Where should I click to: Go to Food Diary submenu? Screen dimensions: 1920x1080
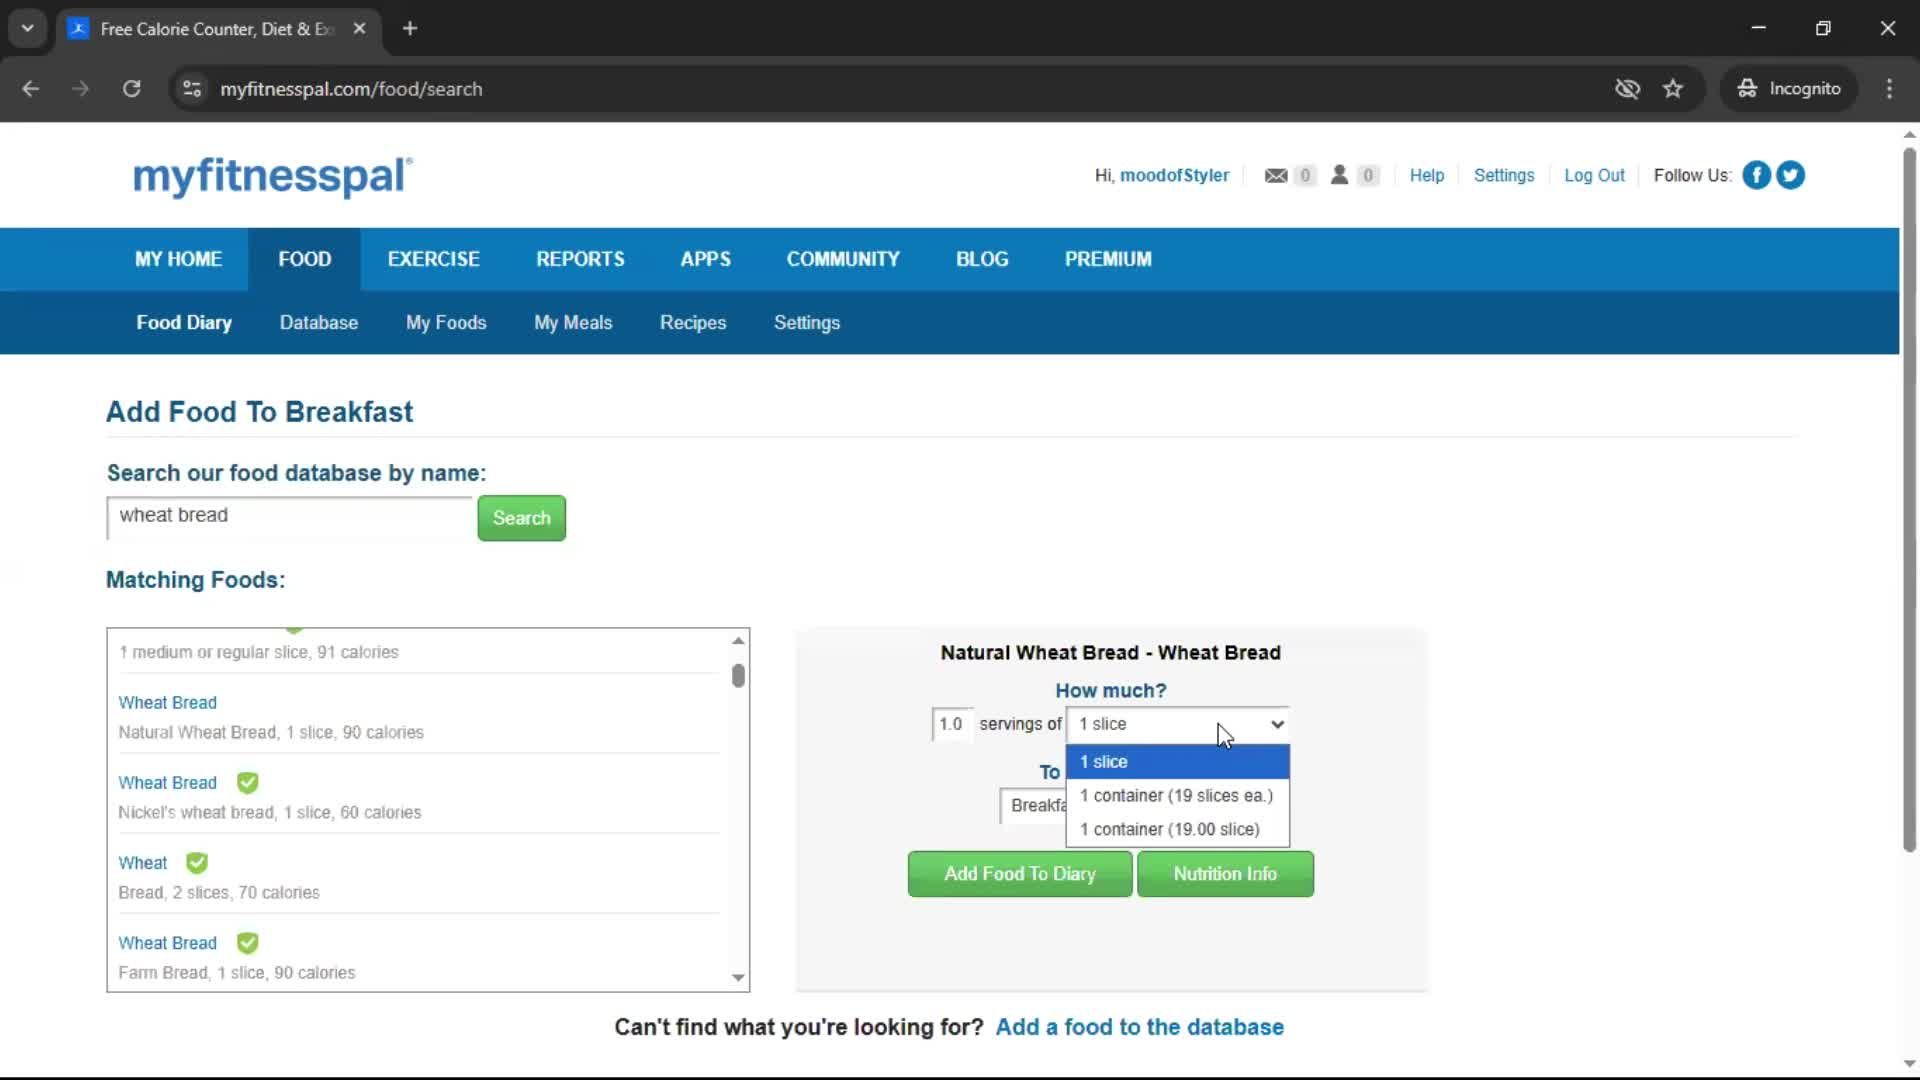[x=184, y=323]
